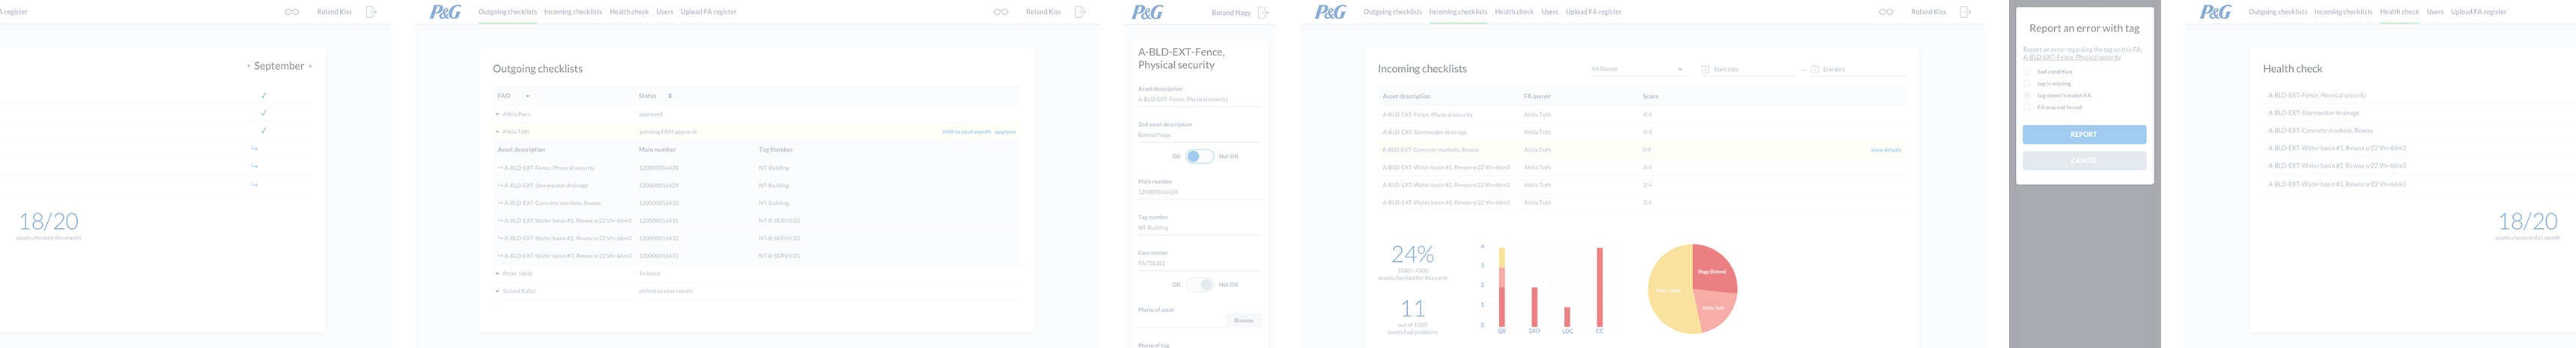The image size is (2576, 348).
Task: Open the FAO column dropdown arrow
Action: (527, 96)
